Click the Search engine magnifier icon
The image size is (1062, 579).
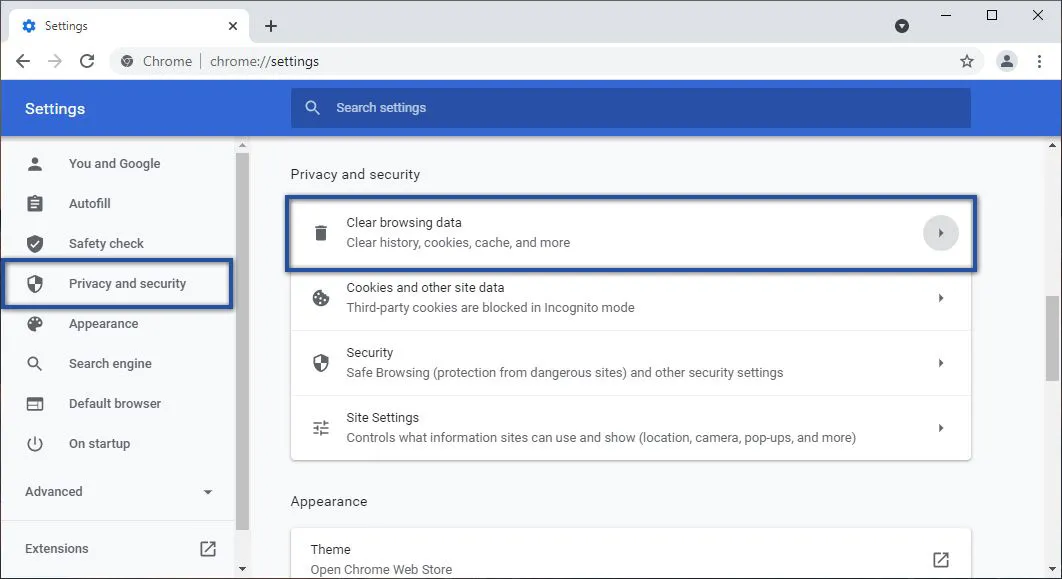(x=35, y=363)
